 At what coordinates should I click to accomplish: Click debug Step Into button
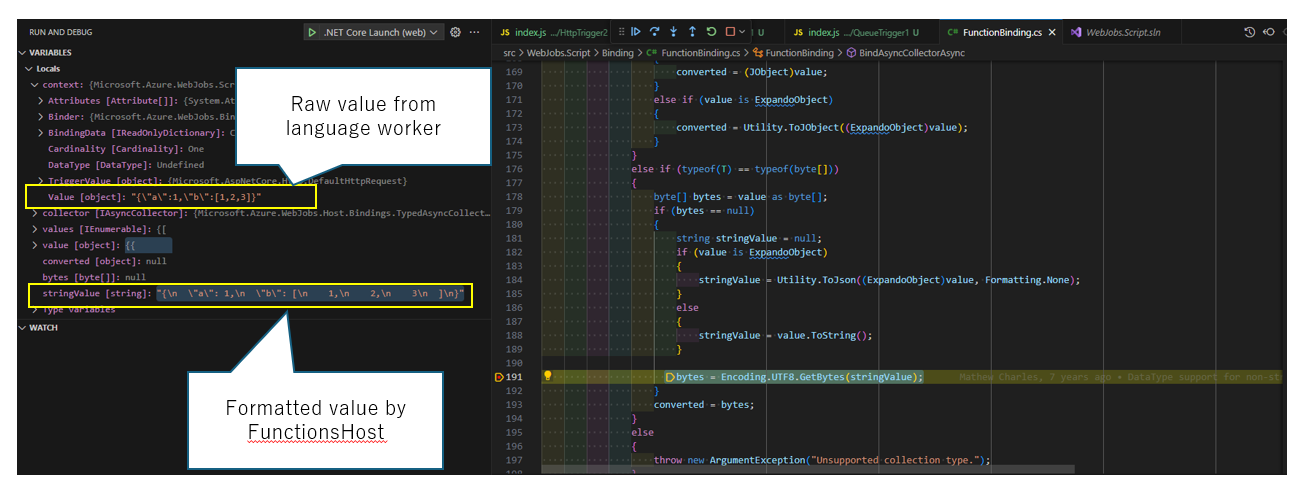point(673,32)
